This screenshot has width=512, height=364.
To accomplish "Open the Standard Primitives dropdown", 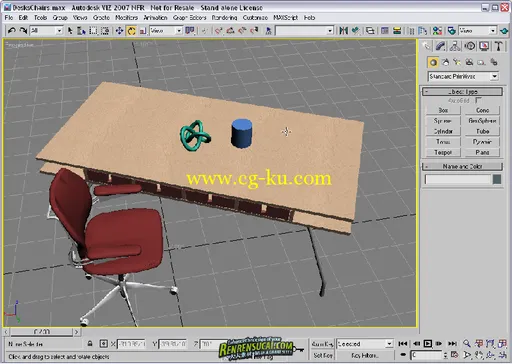I will point(463,77).
